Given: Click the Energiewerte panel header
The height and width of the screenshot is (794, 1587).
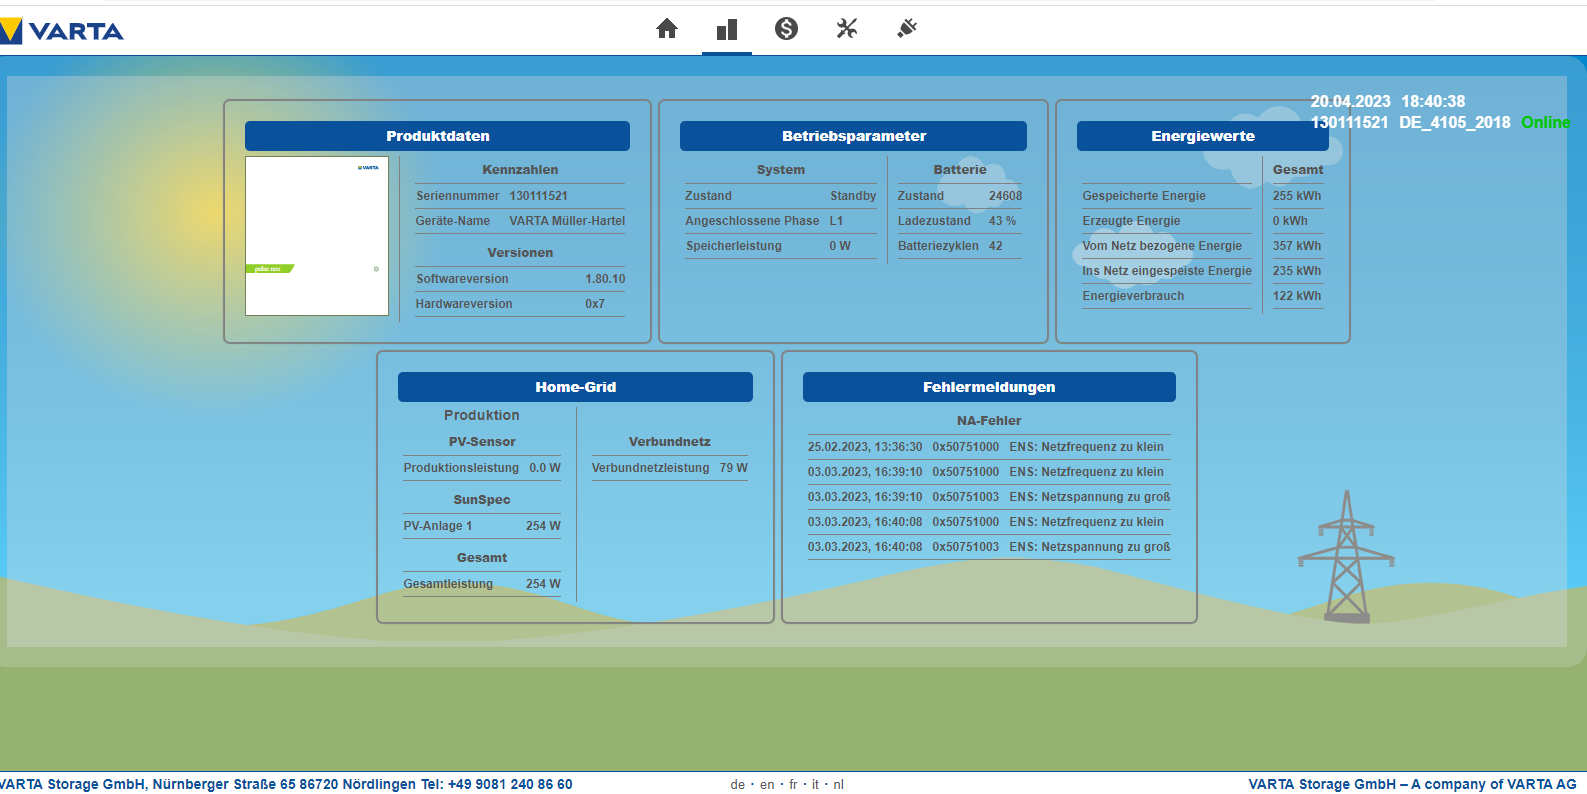Looking at the screenshot, I should [x=1202, y=136].
